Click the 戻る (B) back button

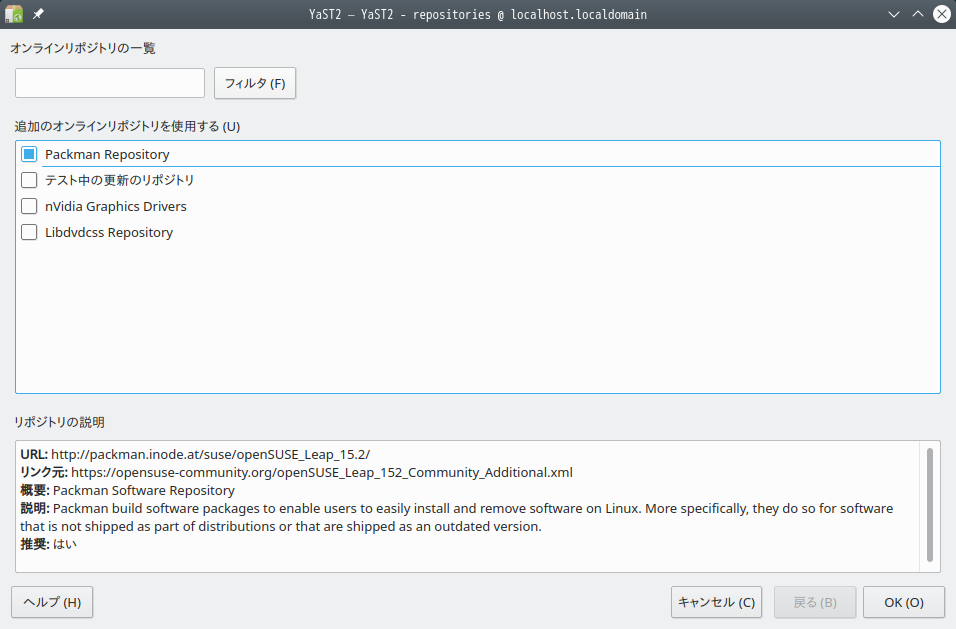coord(815,602)
